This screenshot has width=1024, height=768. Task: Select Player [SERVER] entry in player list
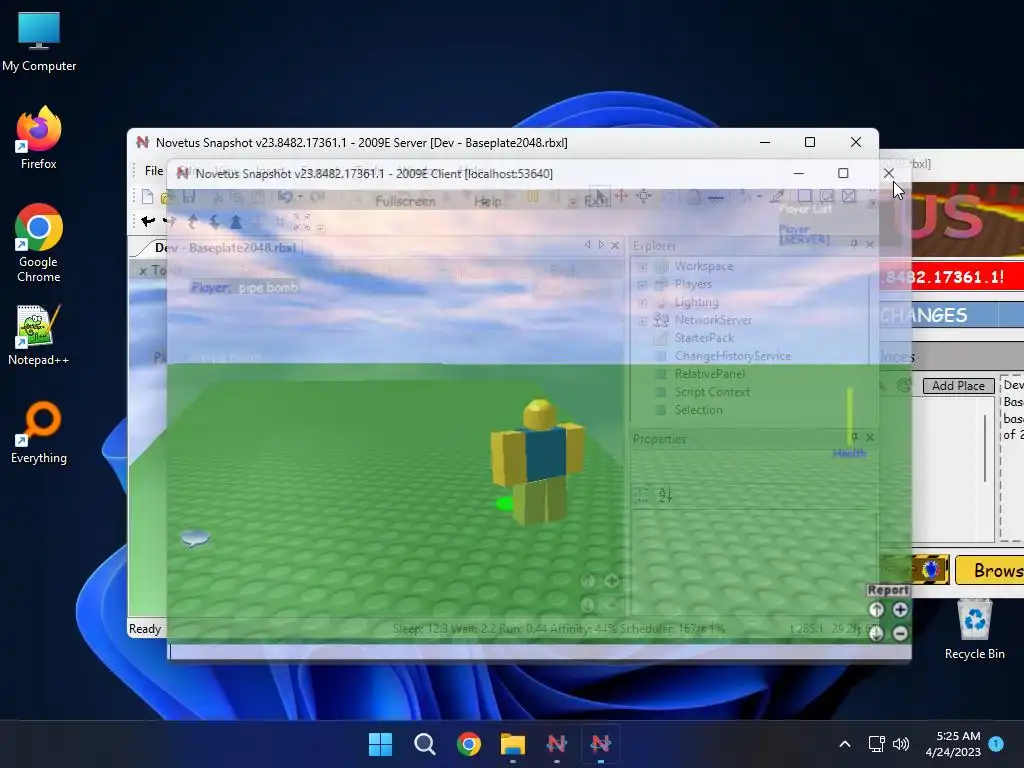[804, 234]
